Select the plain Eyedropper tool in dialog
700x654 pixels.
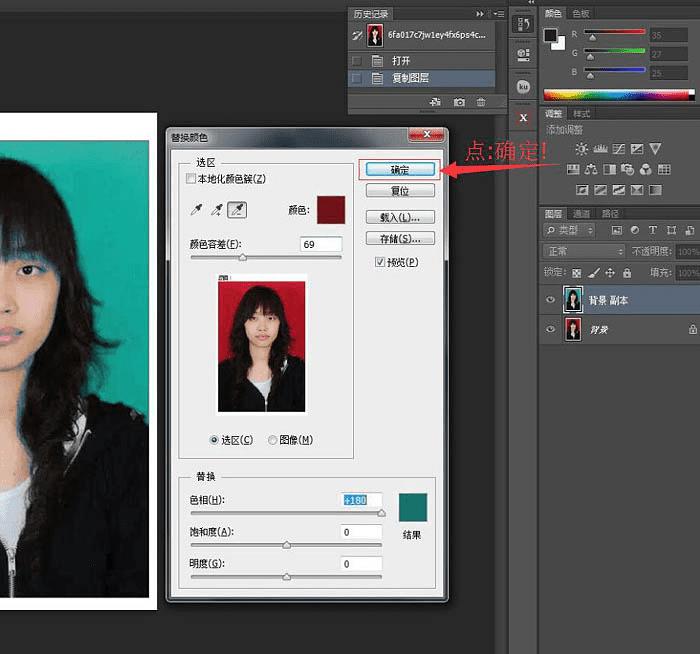coord(196,209)
